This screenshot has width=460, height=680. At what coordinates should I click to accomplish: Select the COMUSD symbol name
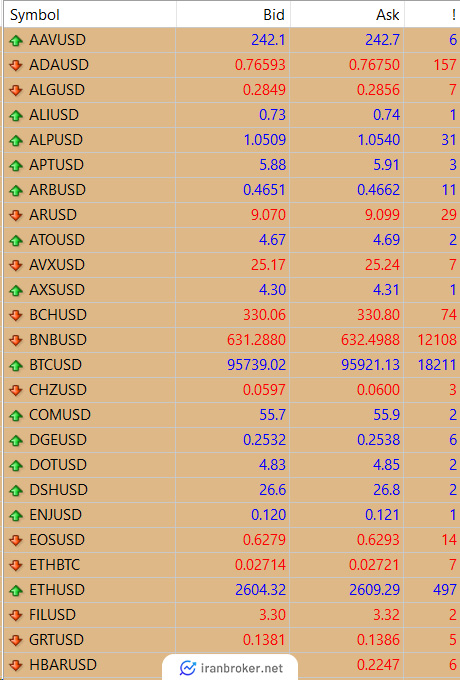click(x=60, y=415)
